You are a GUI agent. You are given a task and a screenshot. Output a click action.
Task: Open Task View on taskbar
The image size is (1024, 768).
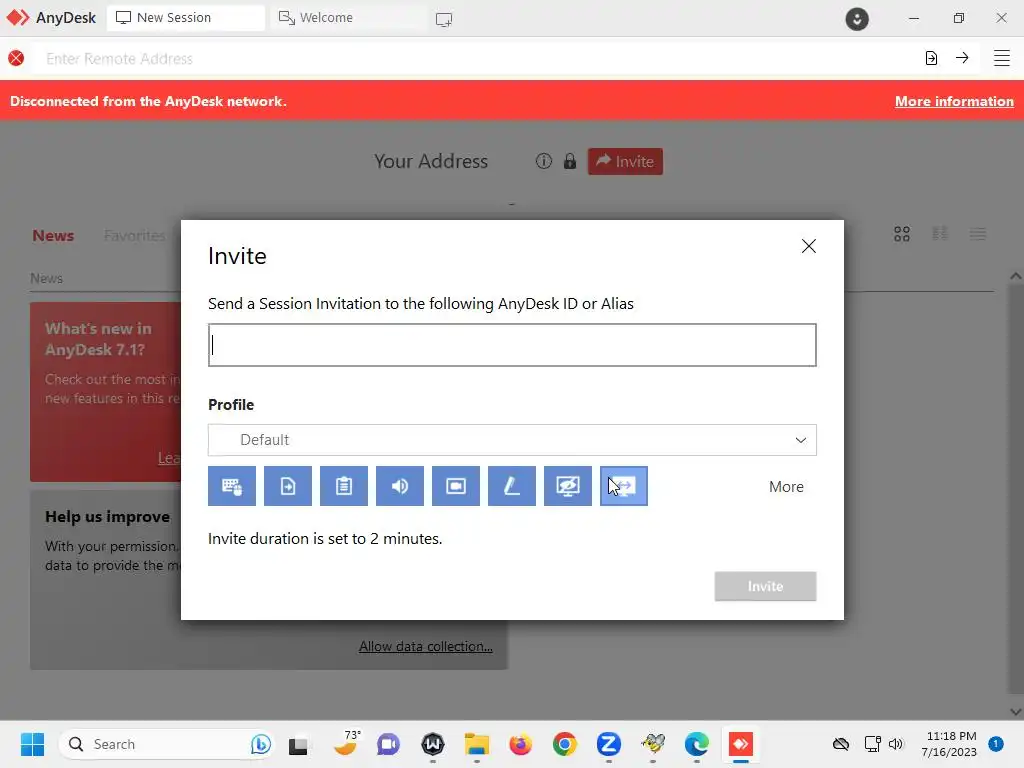[x=298, y=744]
